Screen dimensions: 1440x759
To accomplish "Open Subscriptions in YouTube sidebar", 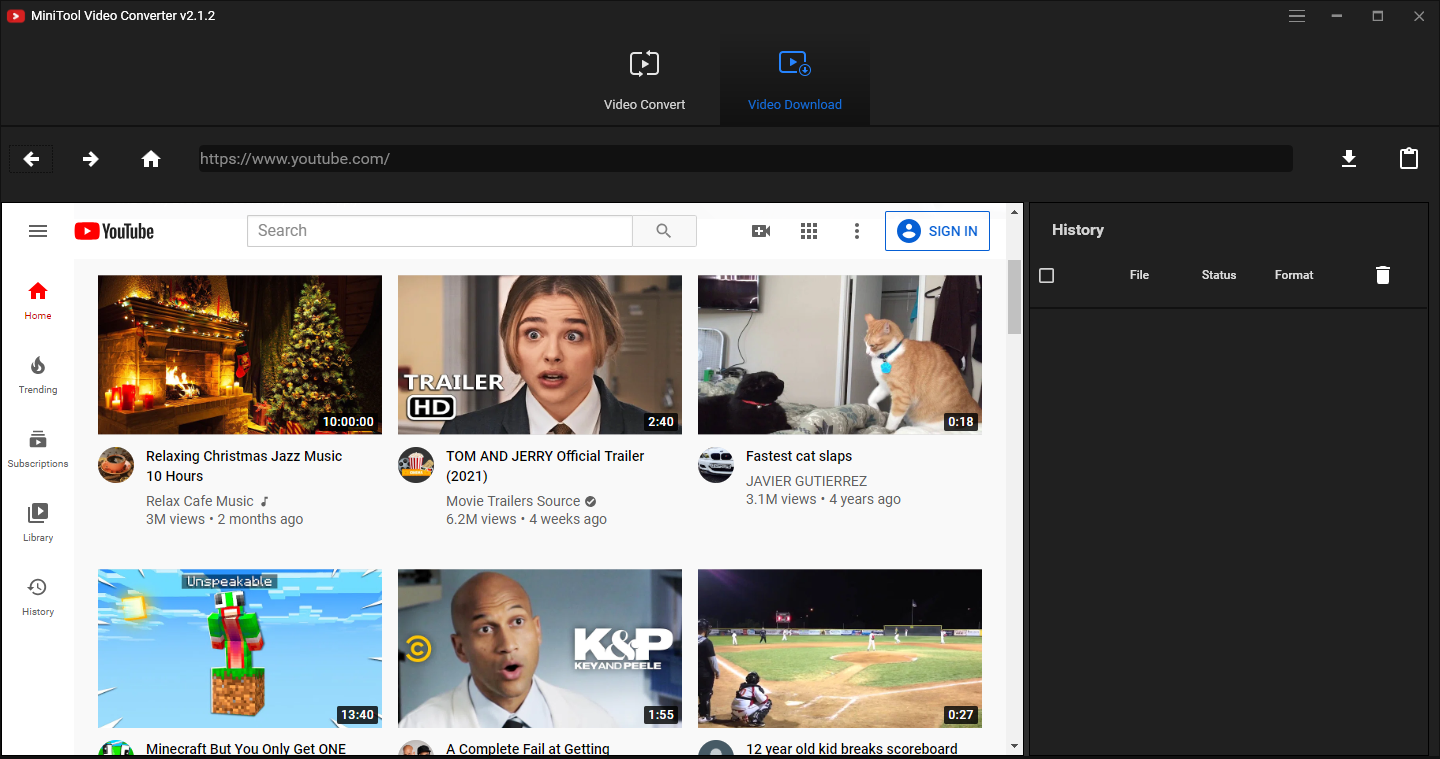I will point(38,449).
